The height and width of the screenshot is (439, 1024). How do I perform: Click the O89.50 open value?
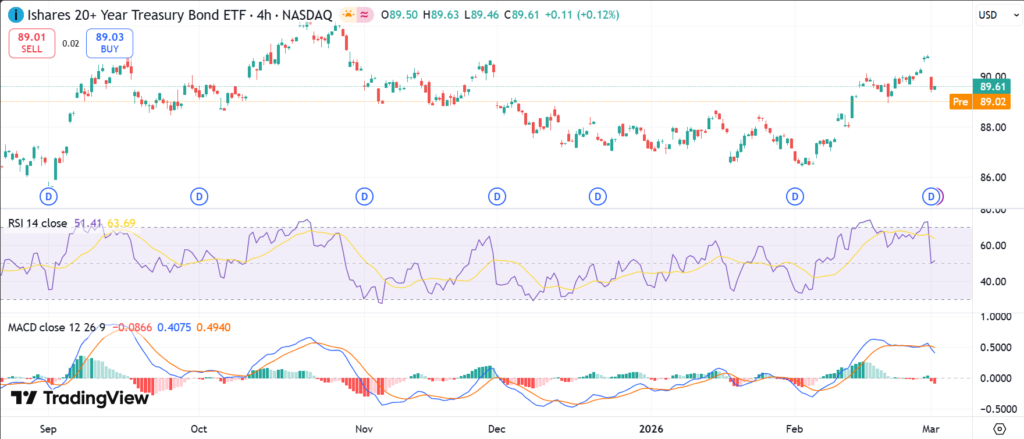401,14
